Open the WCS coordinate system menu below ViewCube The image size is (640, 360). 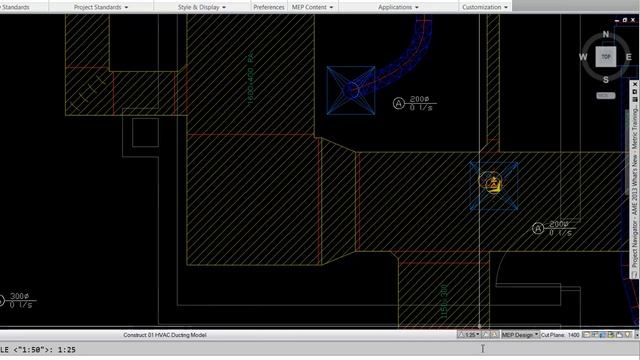605,96
